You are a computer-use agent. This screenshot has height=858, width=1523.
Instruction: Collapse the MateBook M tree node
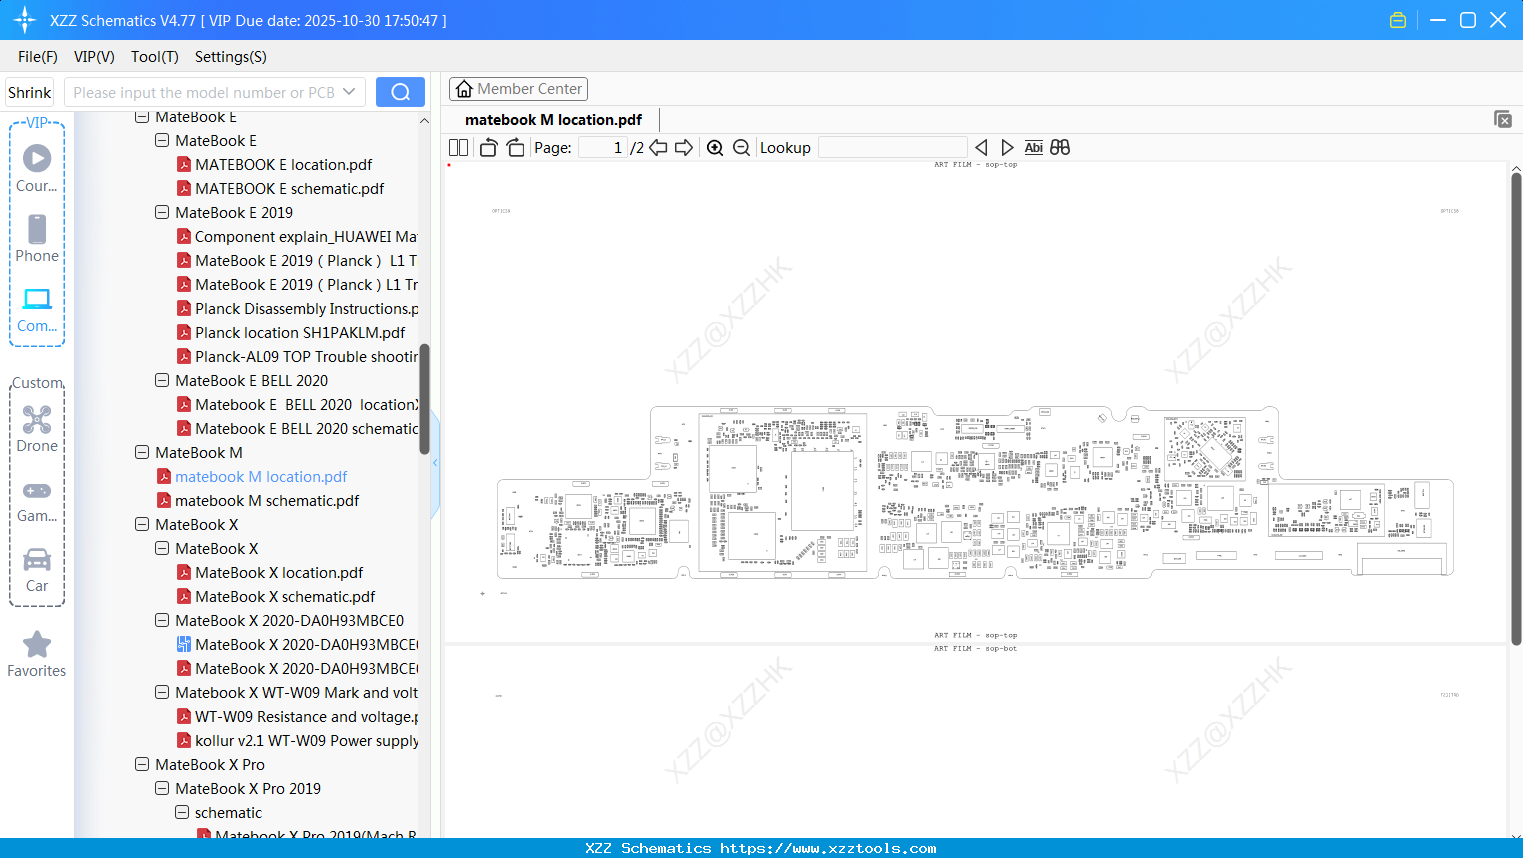tap(142, 453)
